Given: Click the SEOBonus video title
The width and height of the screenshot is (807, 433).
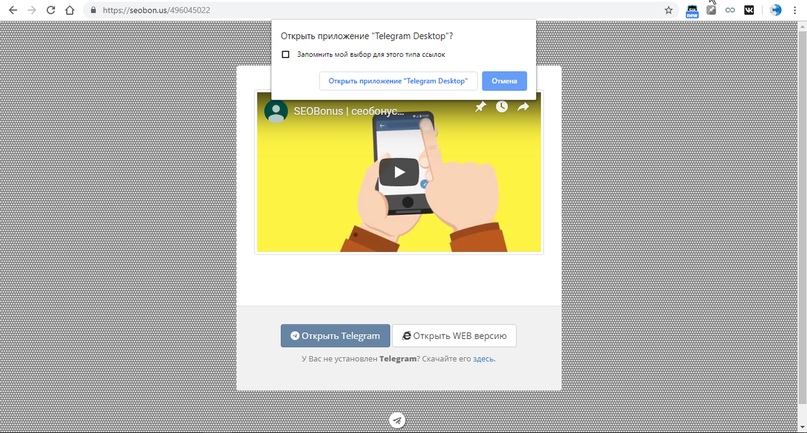Looking at the screenshot, I should (x=348, y=111).
